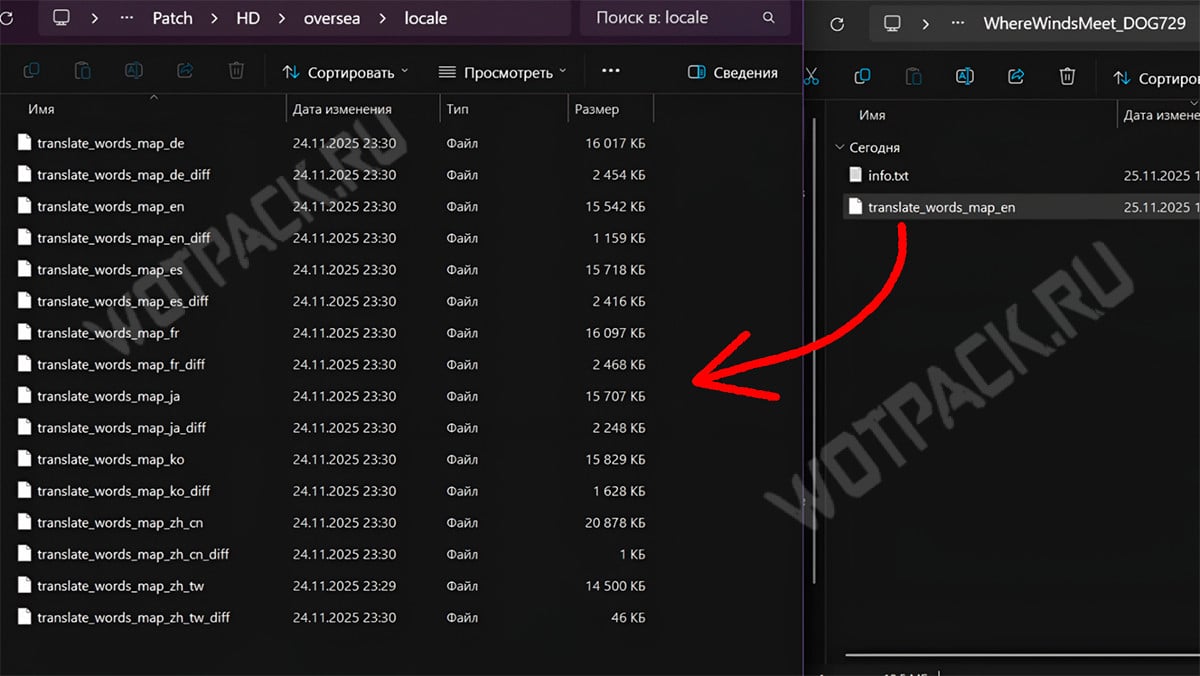
Task: Open the Просмотреть view dropdown
Action: click(502, 72)
